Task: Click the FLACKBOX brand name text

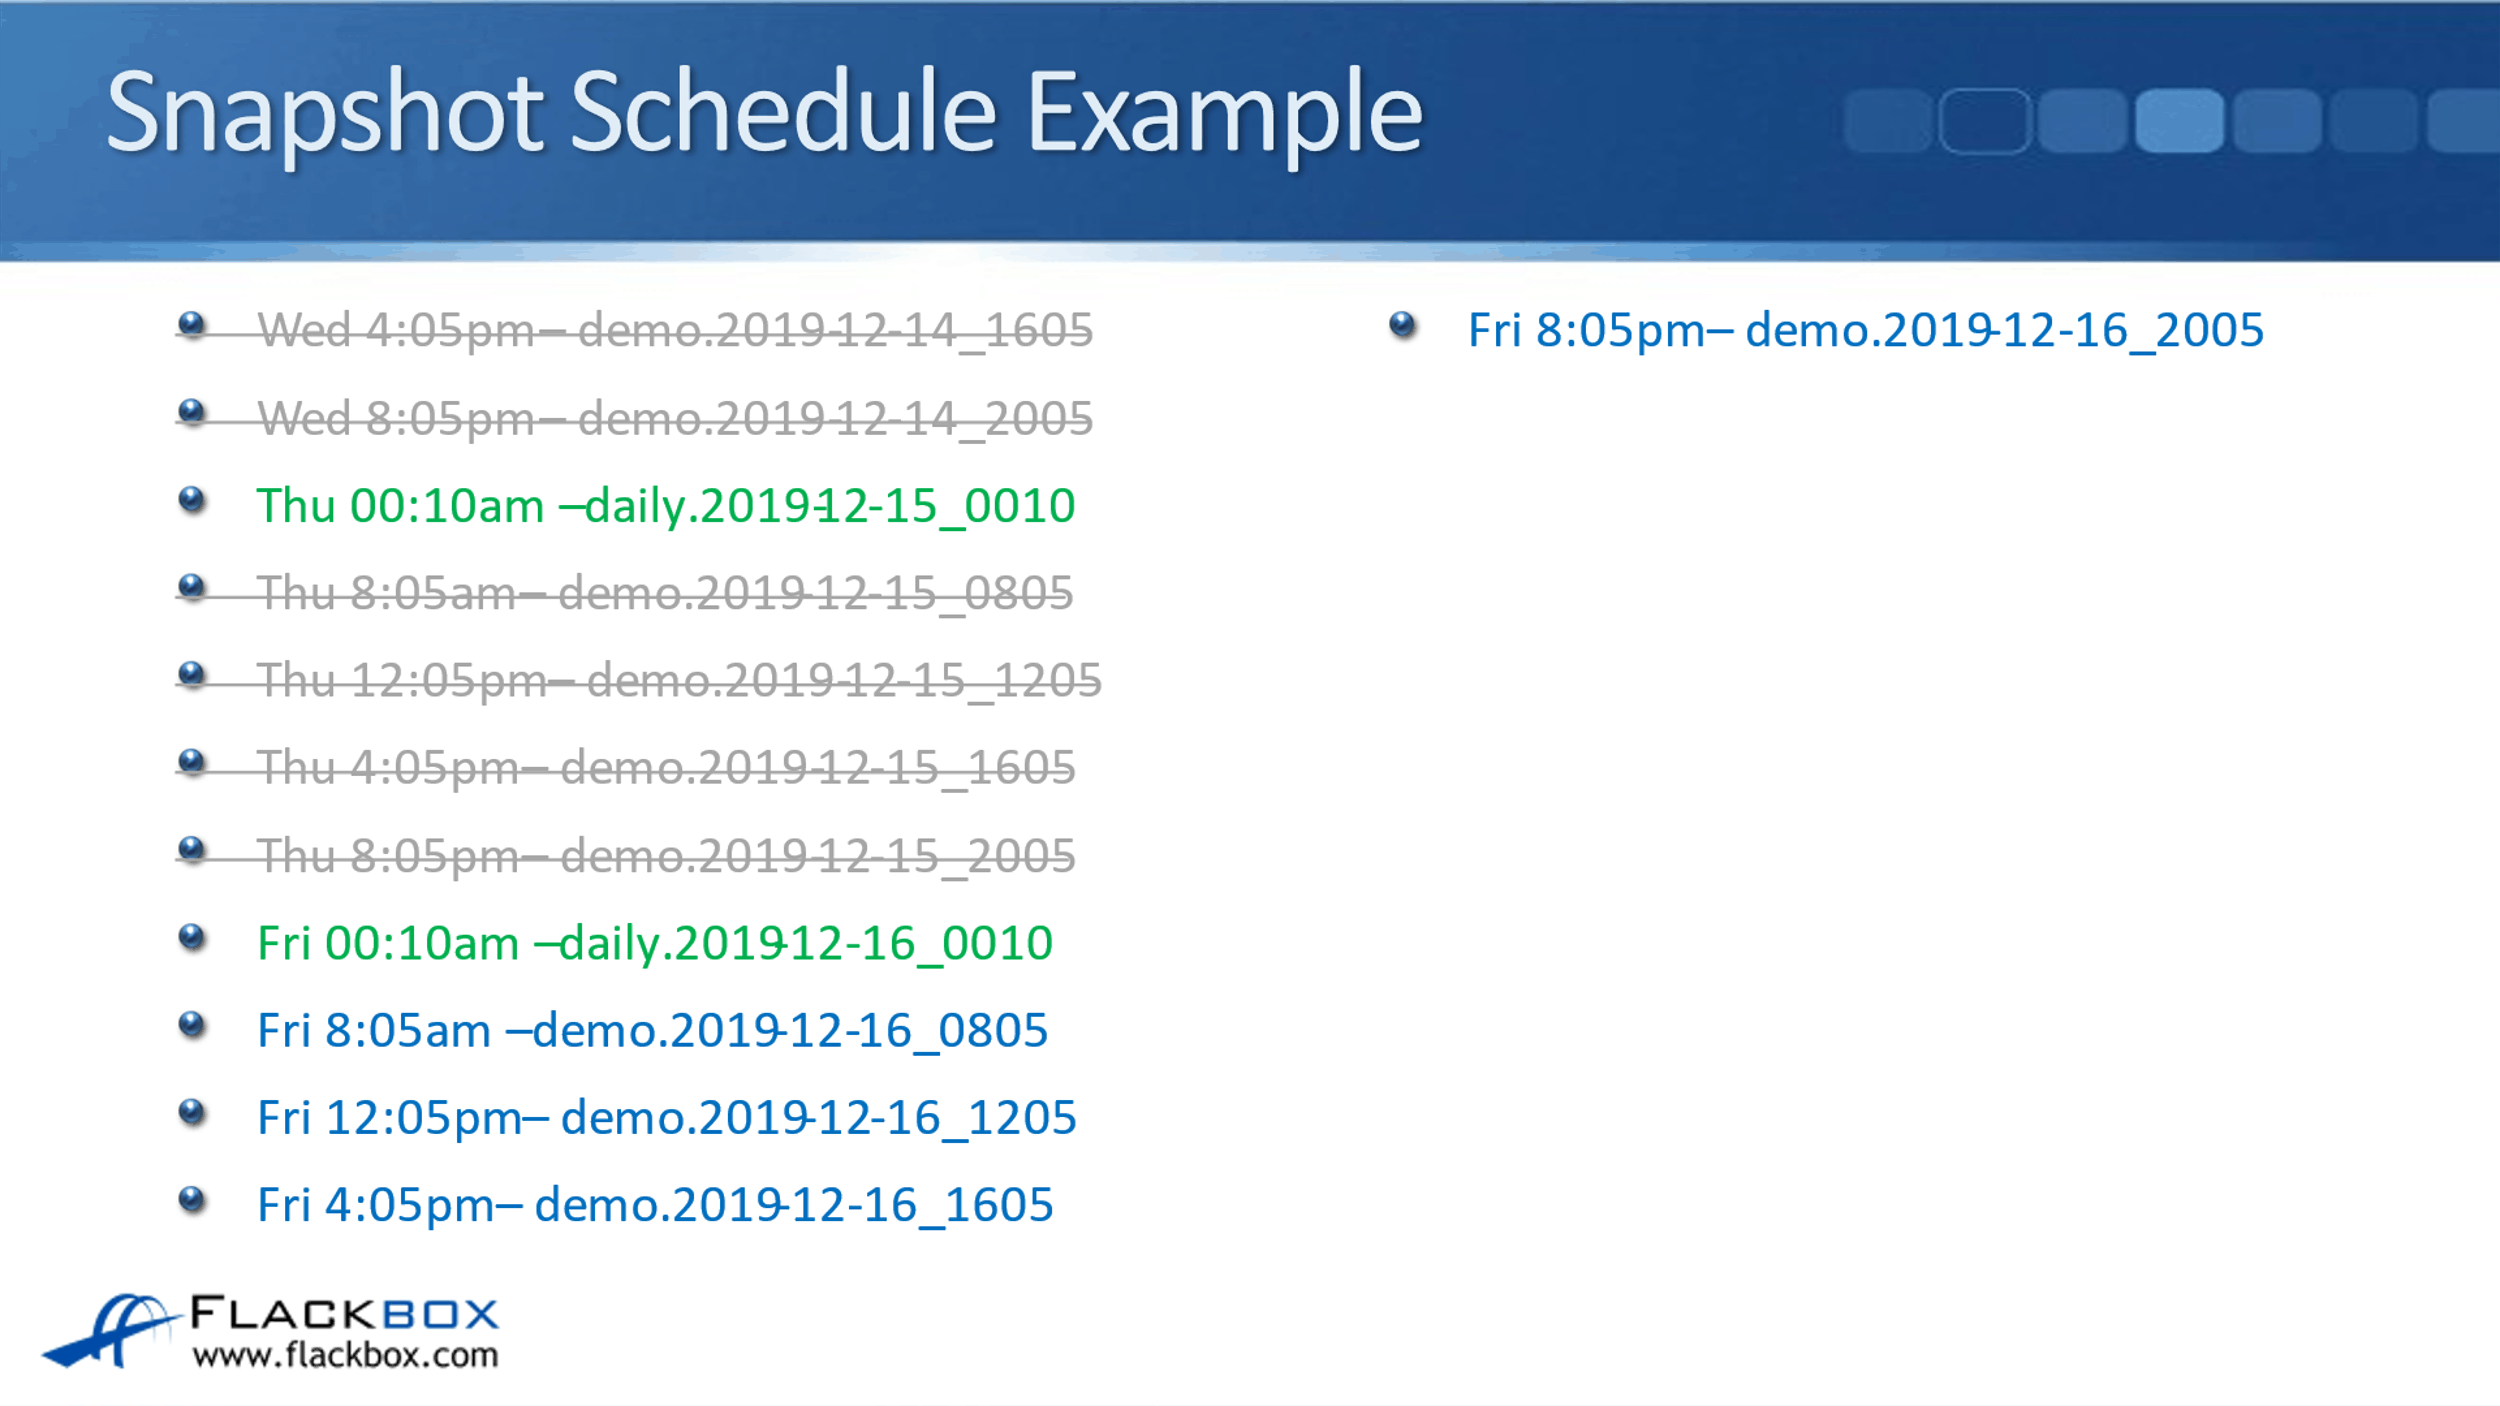Action: [x=344, y=1313]
